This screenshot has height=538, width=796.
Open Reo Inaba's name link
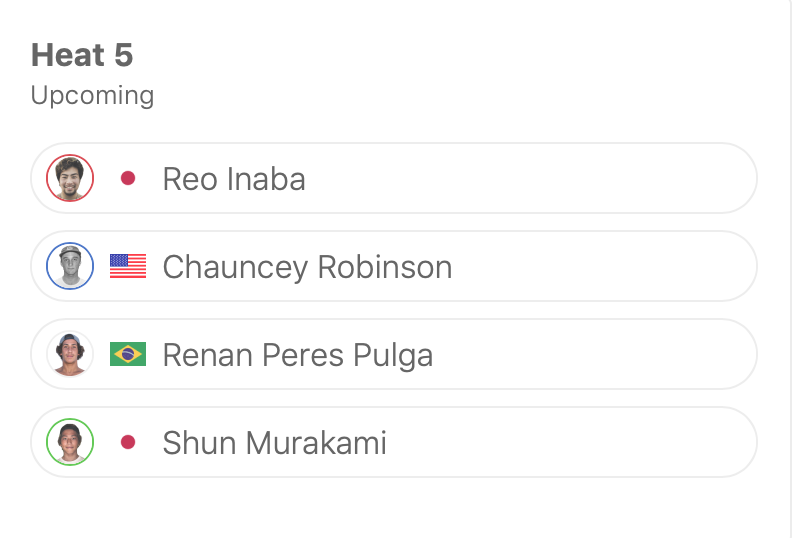(x=234, y=179)
